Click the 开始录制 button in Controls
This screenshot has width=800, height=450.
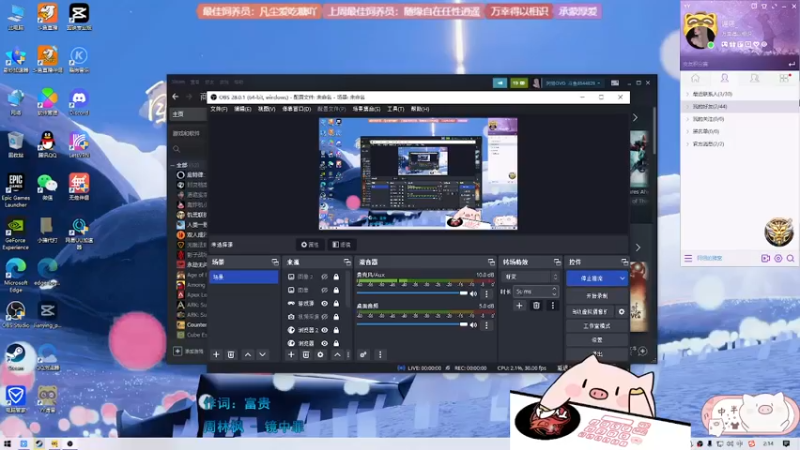click(597, 296)
